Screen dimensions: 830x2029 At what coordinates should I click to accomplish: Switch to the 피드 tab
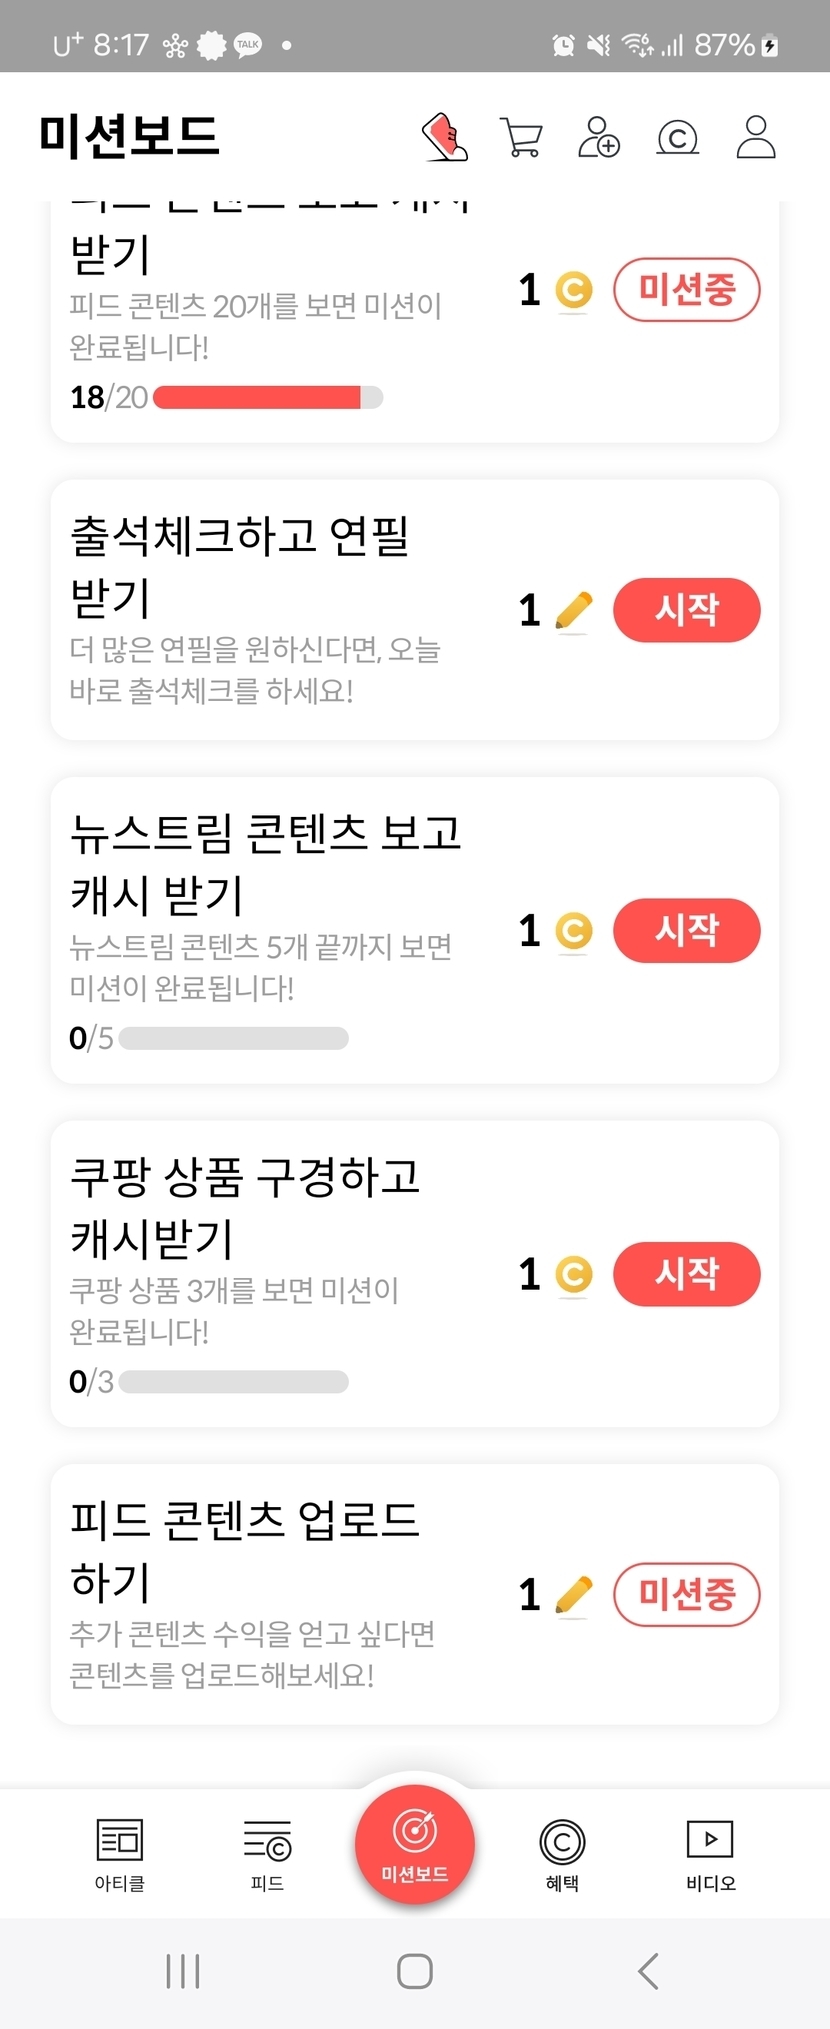tap(267, 1853)
